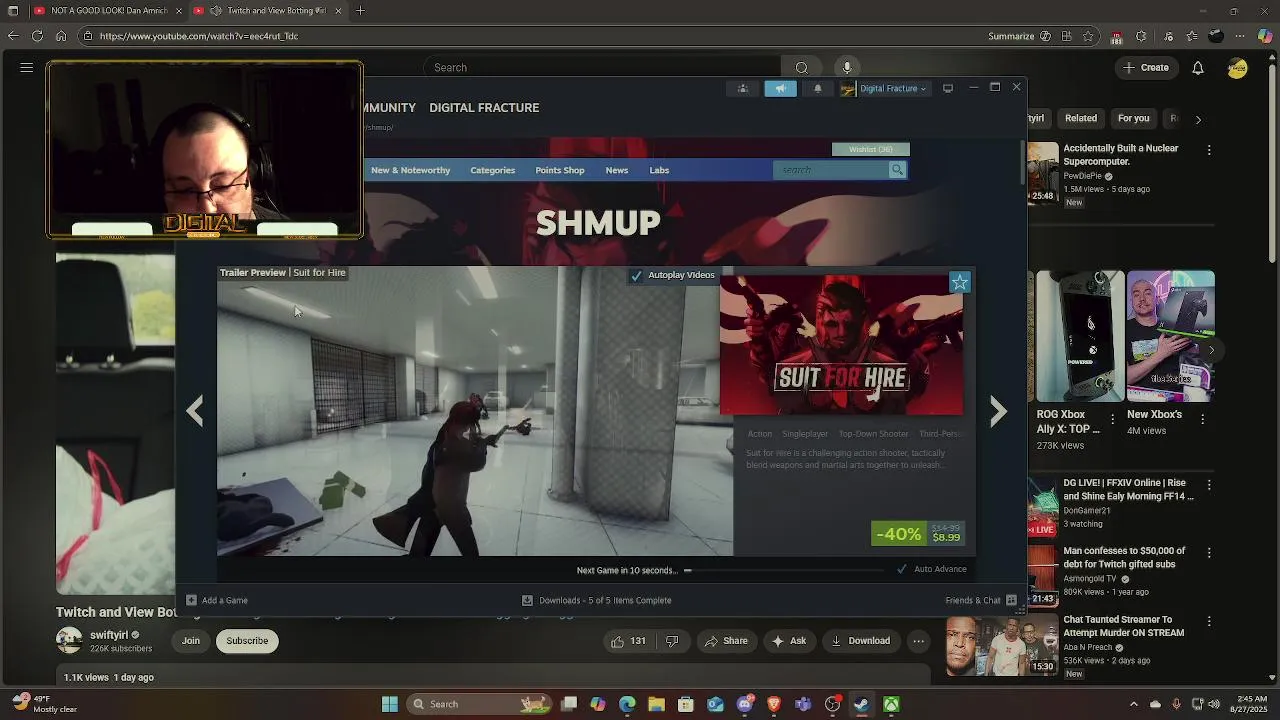Image resolution: width=1280 pixels, height=720 pixels.
Task: Open Windows Start menu
Action: coord(390,704)
